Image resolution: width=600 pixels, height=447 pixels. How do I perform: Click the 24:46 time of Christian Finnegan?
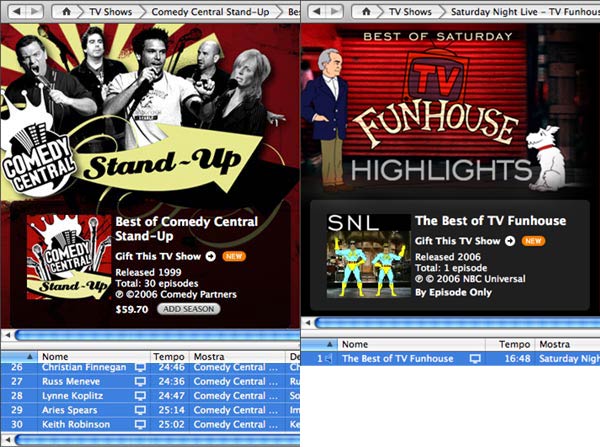click(171, 367)
